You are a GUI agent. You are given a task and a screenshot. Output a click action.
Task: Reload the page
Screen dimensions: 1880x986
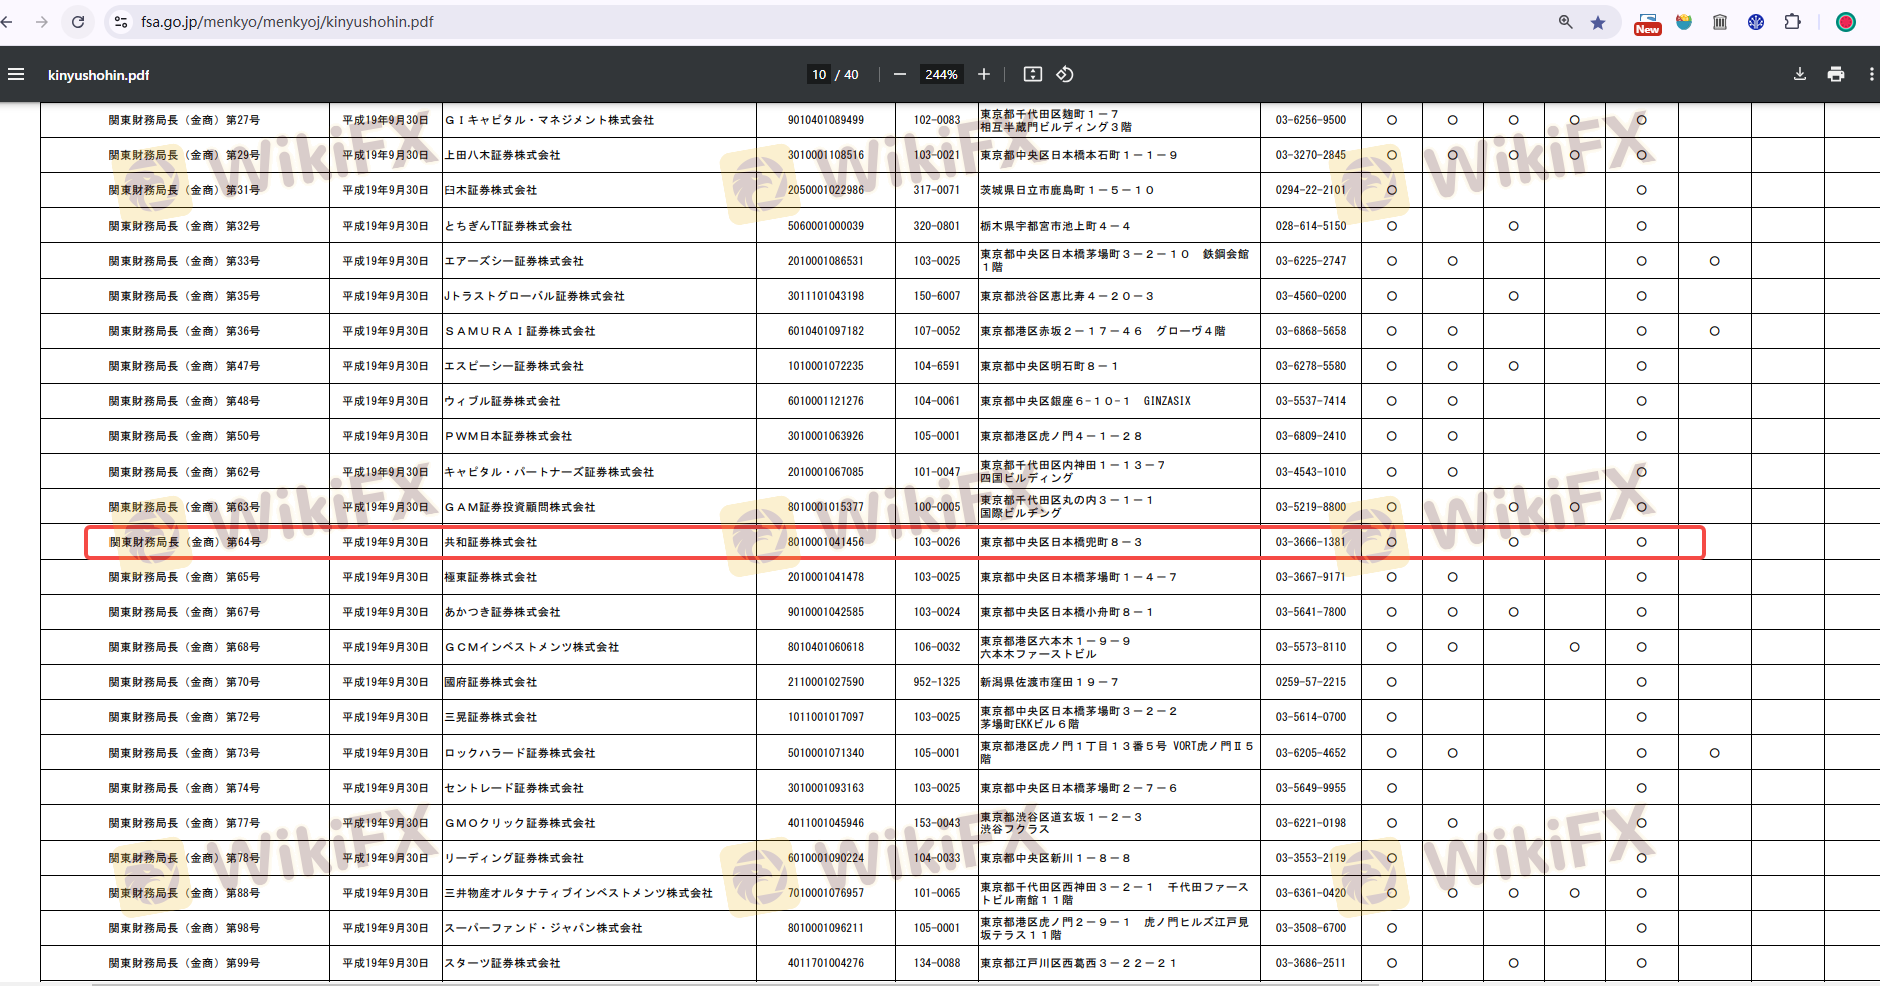78,22
